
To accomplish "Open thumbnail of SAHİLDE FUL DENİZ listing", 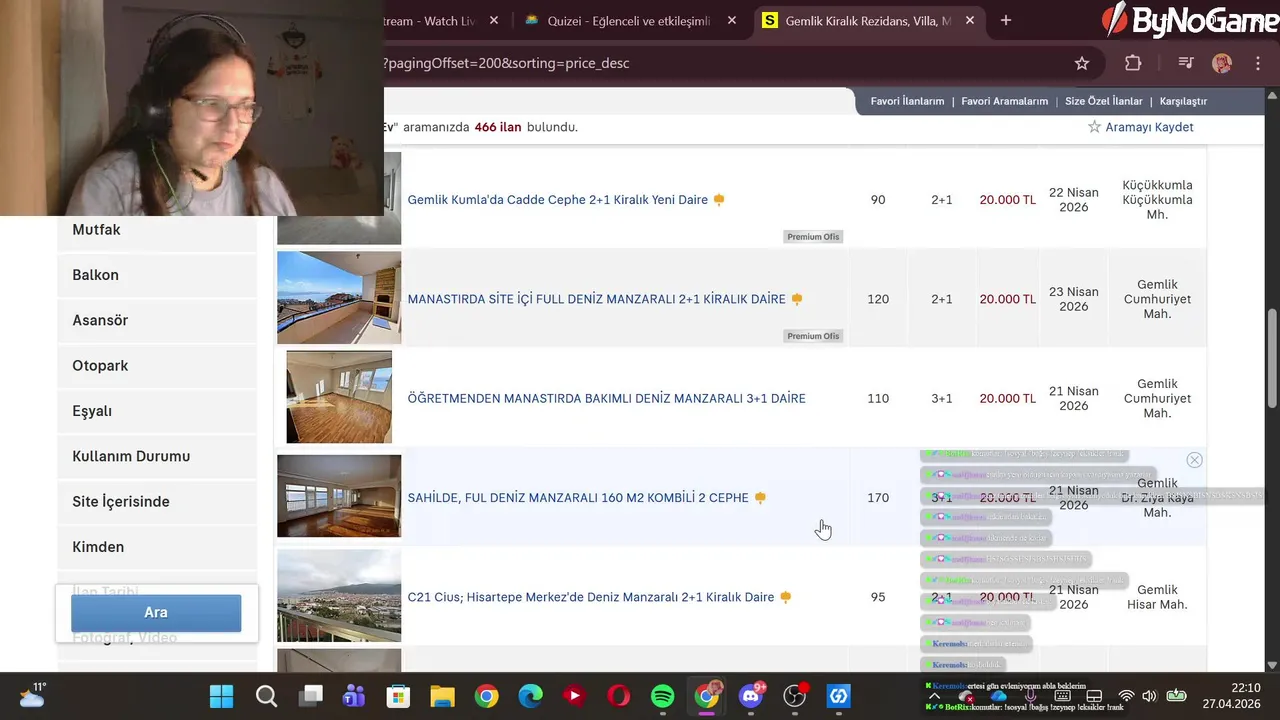I will click(339, 496).
